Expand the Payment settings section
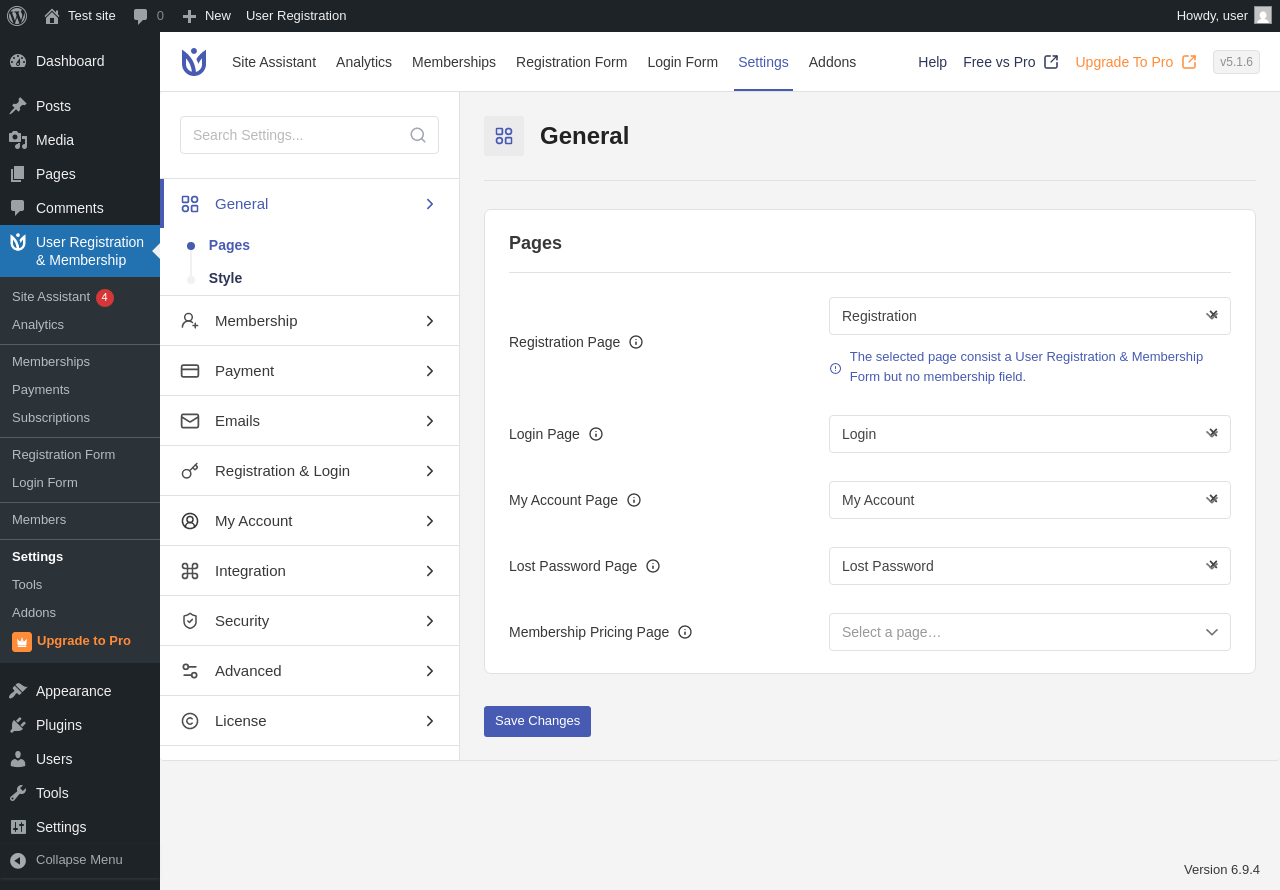This screenshot has width=1280, height=890. pos(310,371)
